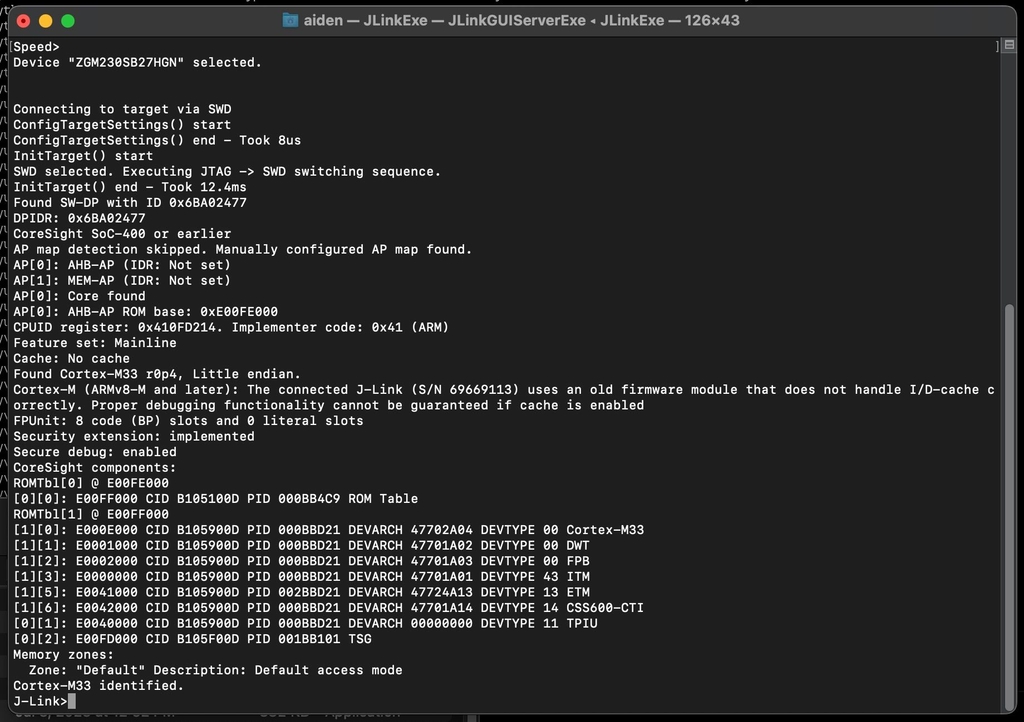Click 'ROMTbl[0] @ E00FE000' line
Image resolution: width=1024 pixels, height=722 pixels.
click(x=91, y=484)
